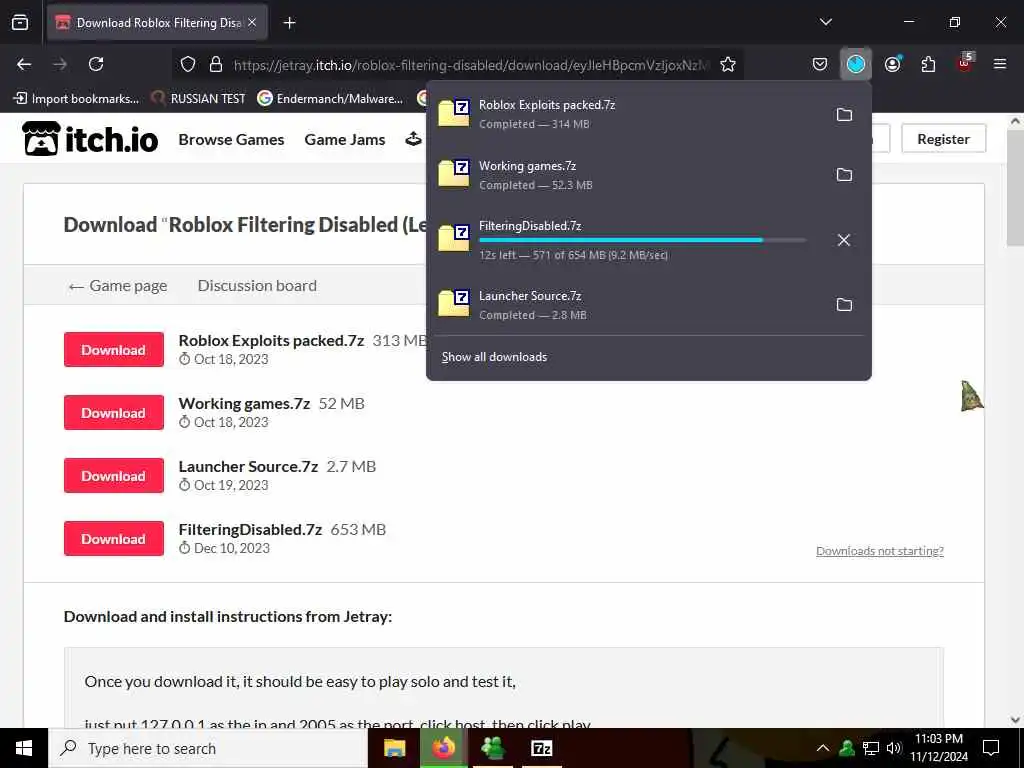Open the Save to Pocket icon
This screenshot has width=1024, height=768.
pyautogui.click(x=820, y=64)
